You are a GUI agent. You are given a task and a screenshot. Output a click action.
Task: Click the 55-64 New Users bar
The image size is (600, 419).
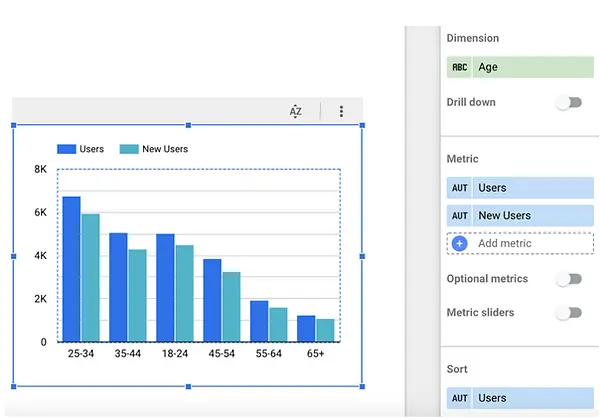tap(278, 324)
